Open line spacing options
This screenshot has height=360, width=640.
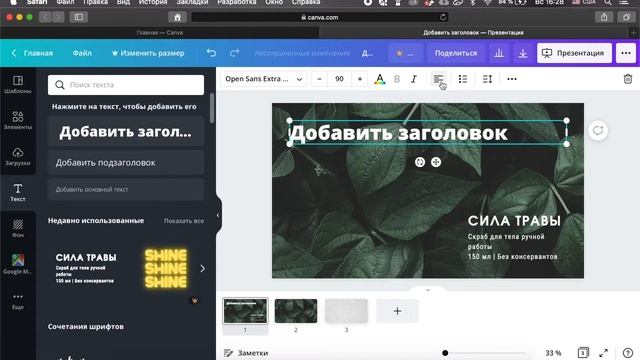tap(487, 79)
